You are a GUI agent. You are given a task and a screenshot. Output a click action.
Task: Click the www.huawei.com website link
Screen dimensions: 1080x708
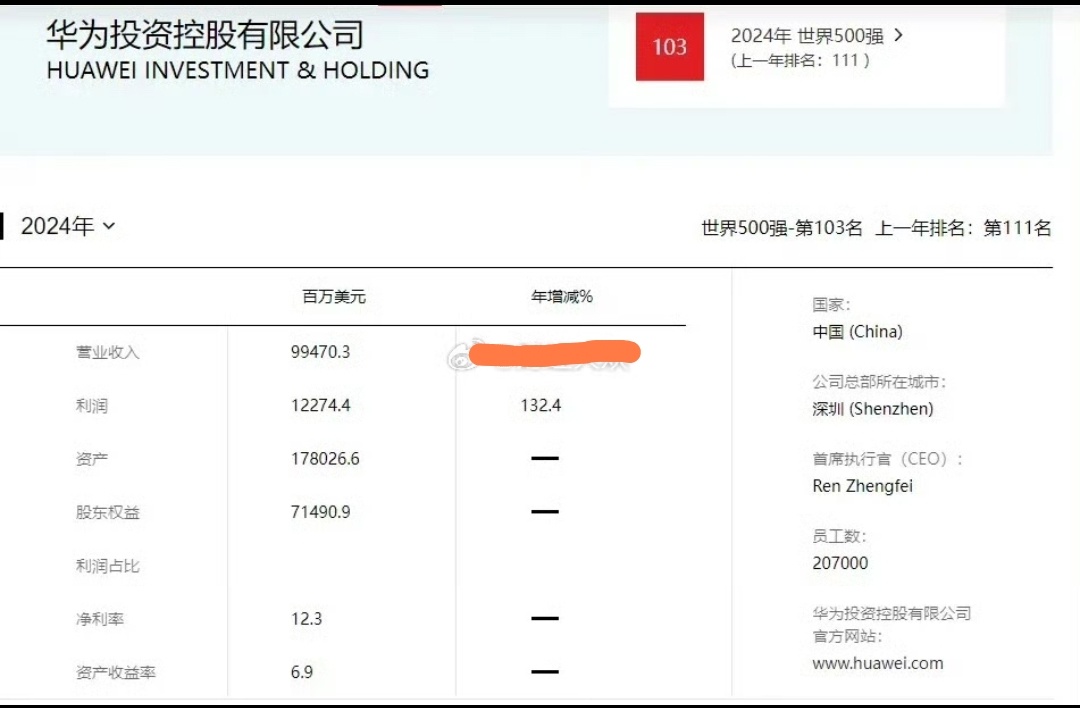(x=878, y=663)
